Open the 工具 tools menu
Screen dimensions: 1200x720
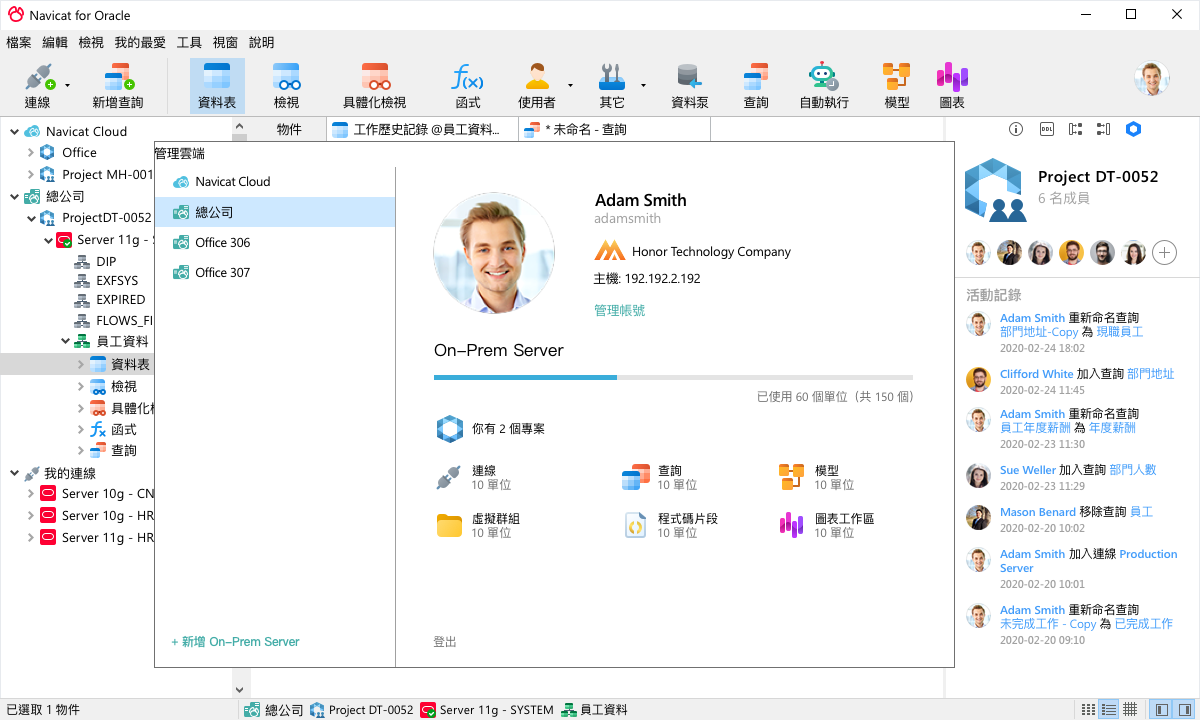(189, 43)
